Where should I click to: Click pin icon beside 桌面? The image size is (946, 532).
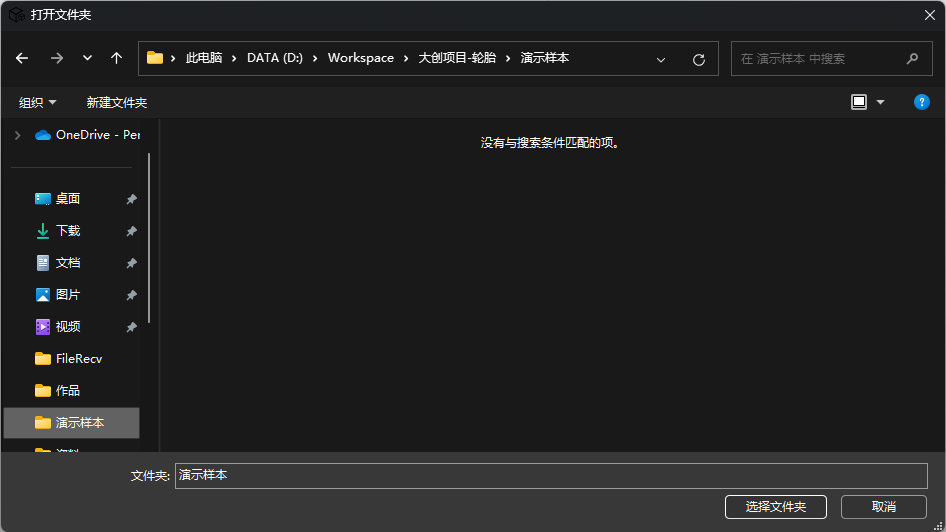131,199
